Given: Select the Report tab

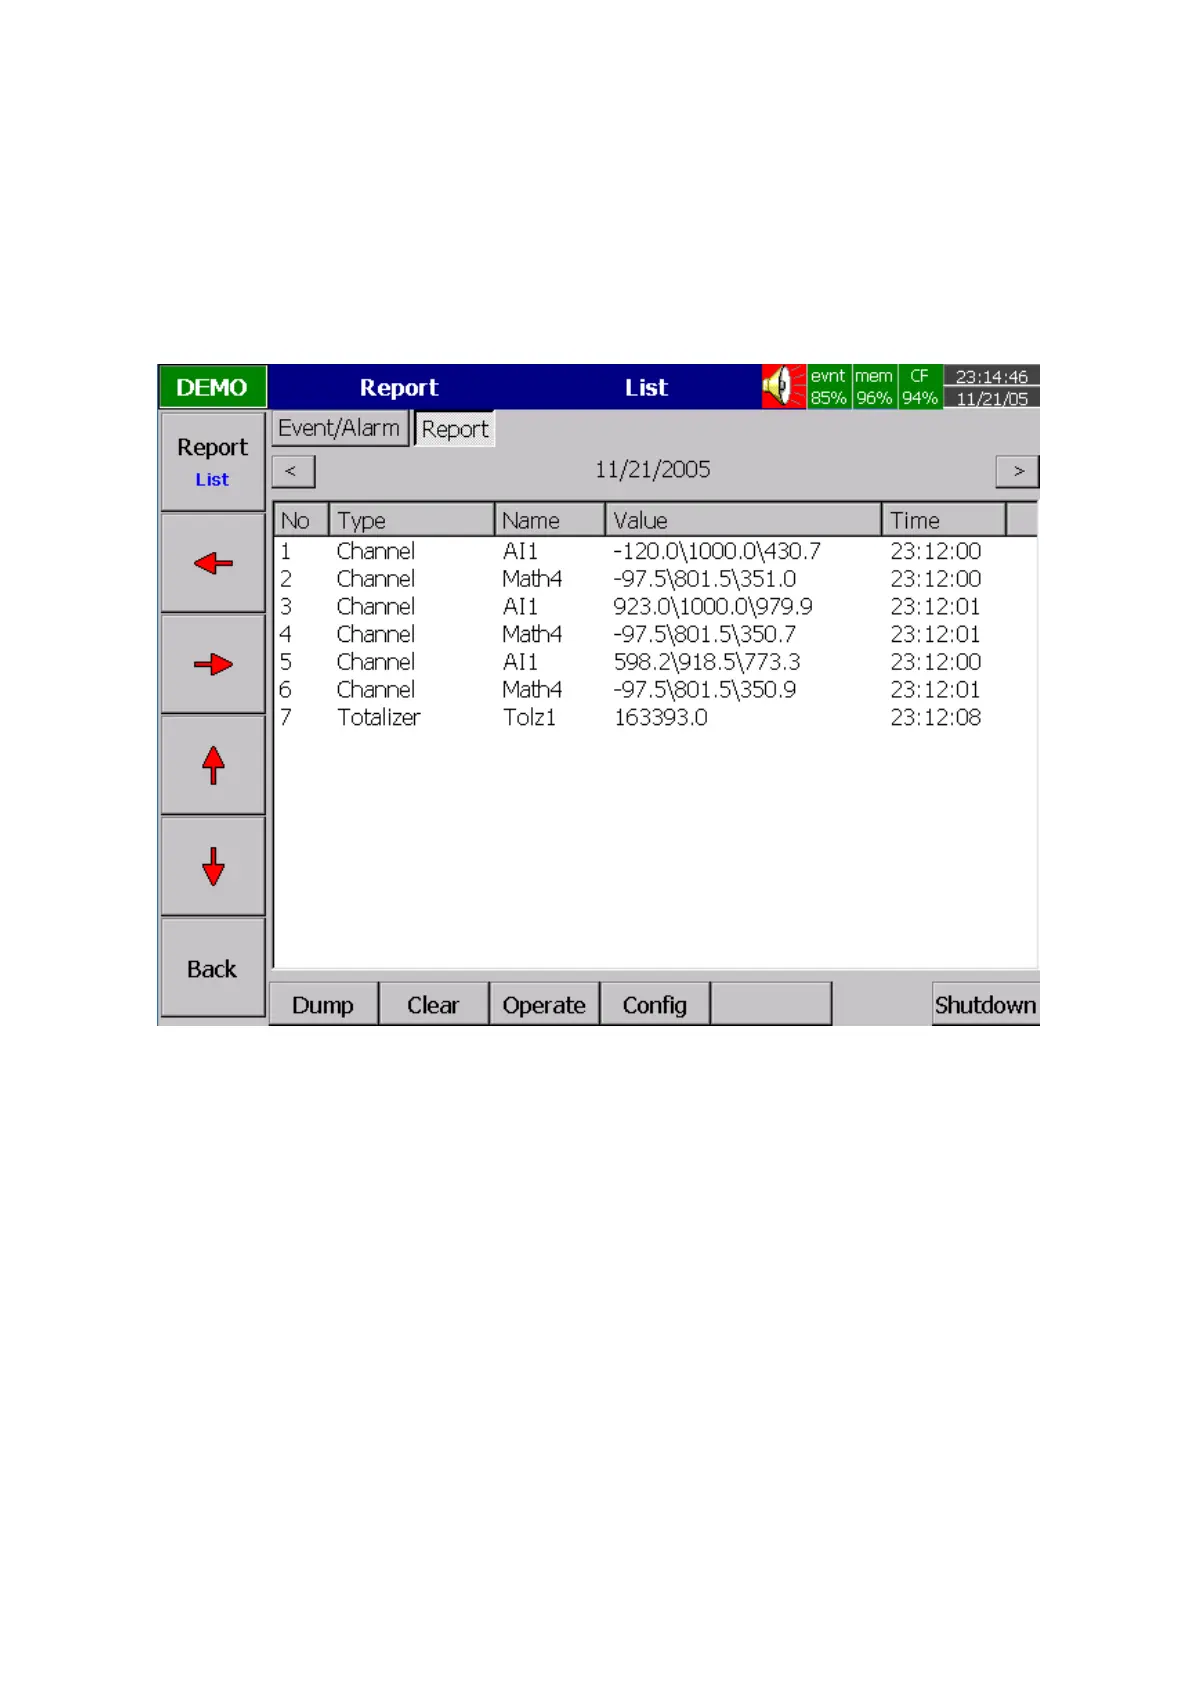Looking at the screenshot, I should click(x=455, y=429).
